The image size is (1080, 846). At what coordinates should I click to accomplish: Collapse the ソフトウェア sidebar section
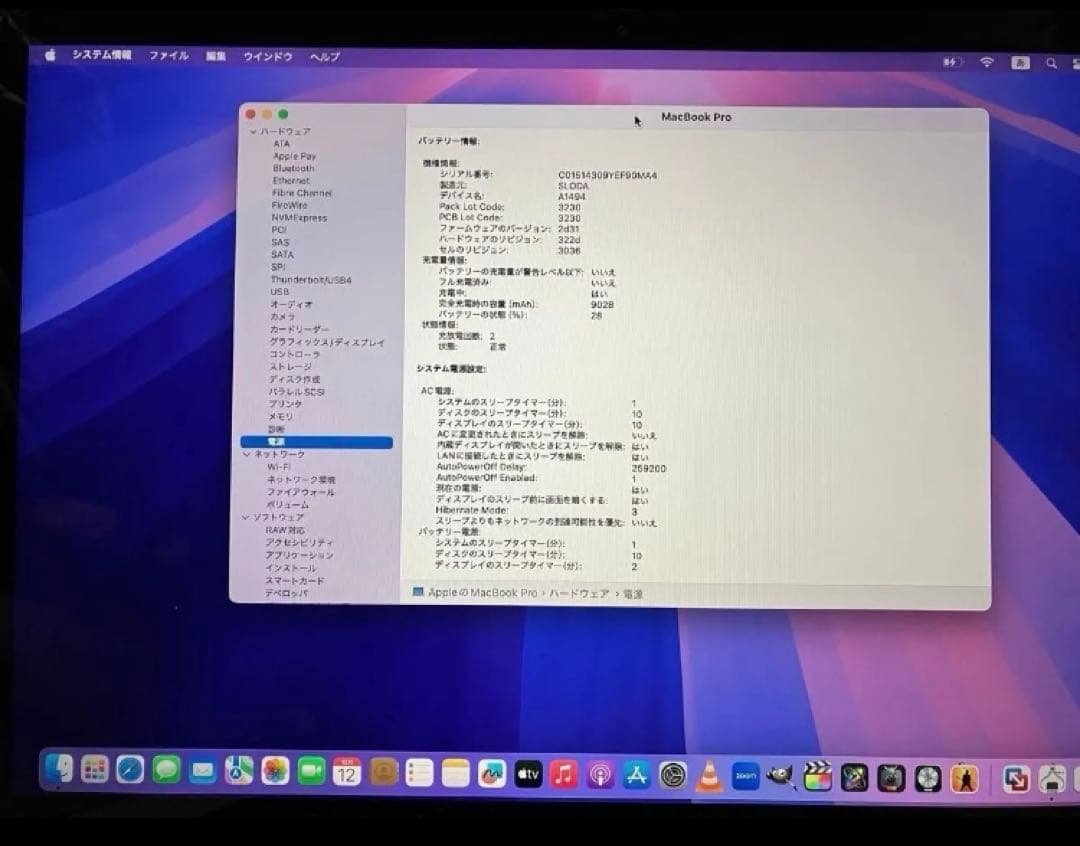245,517
